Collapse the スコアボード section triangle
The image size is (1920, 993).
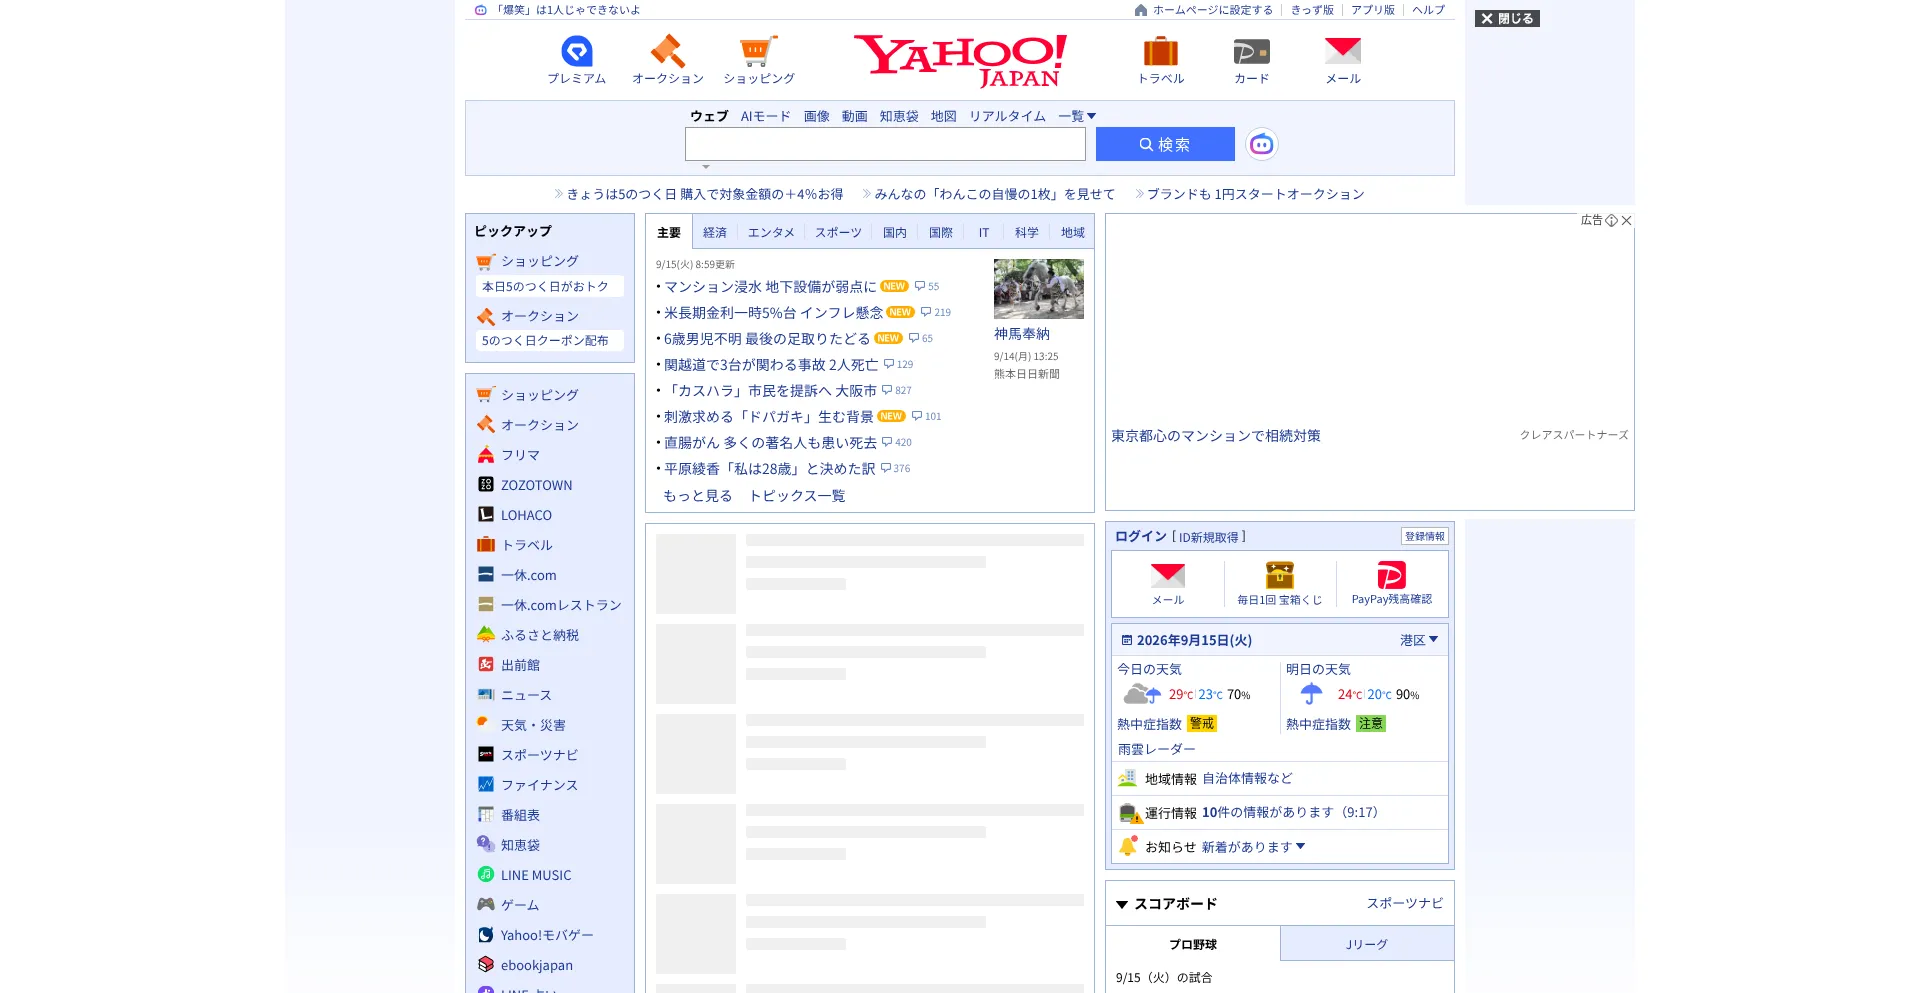[x=1122, y=904]
